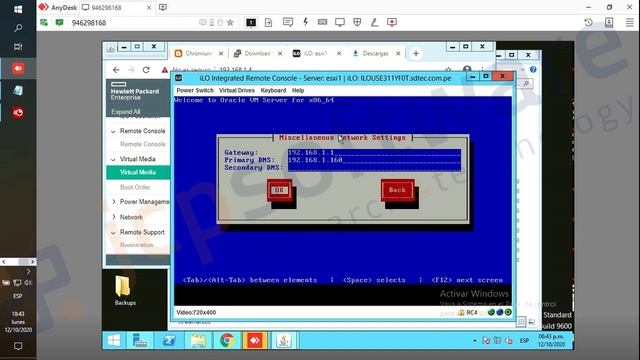The height and width of the screenshot is (360, 640).
Task: Collapse the Remote Console section
Action: tap(113, 131)
